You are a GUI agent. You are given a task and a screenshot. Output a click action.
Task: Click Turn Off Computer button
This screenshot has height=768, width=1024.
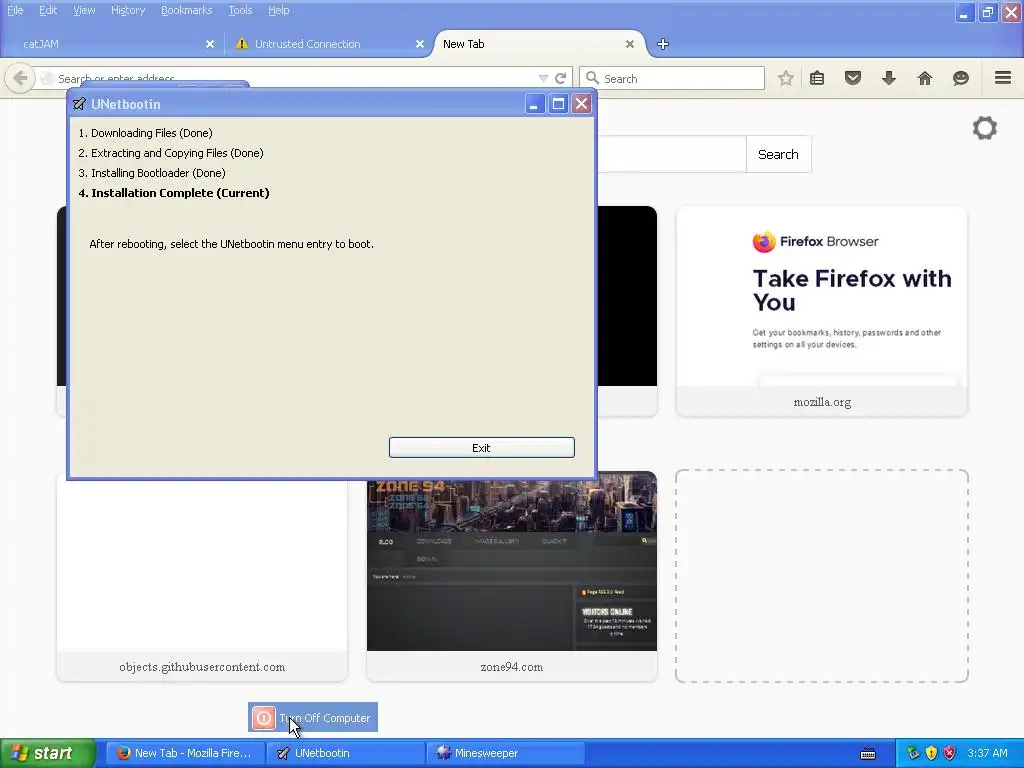[313, 718]
